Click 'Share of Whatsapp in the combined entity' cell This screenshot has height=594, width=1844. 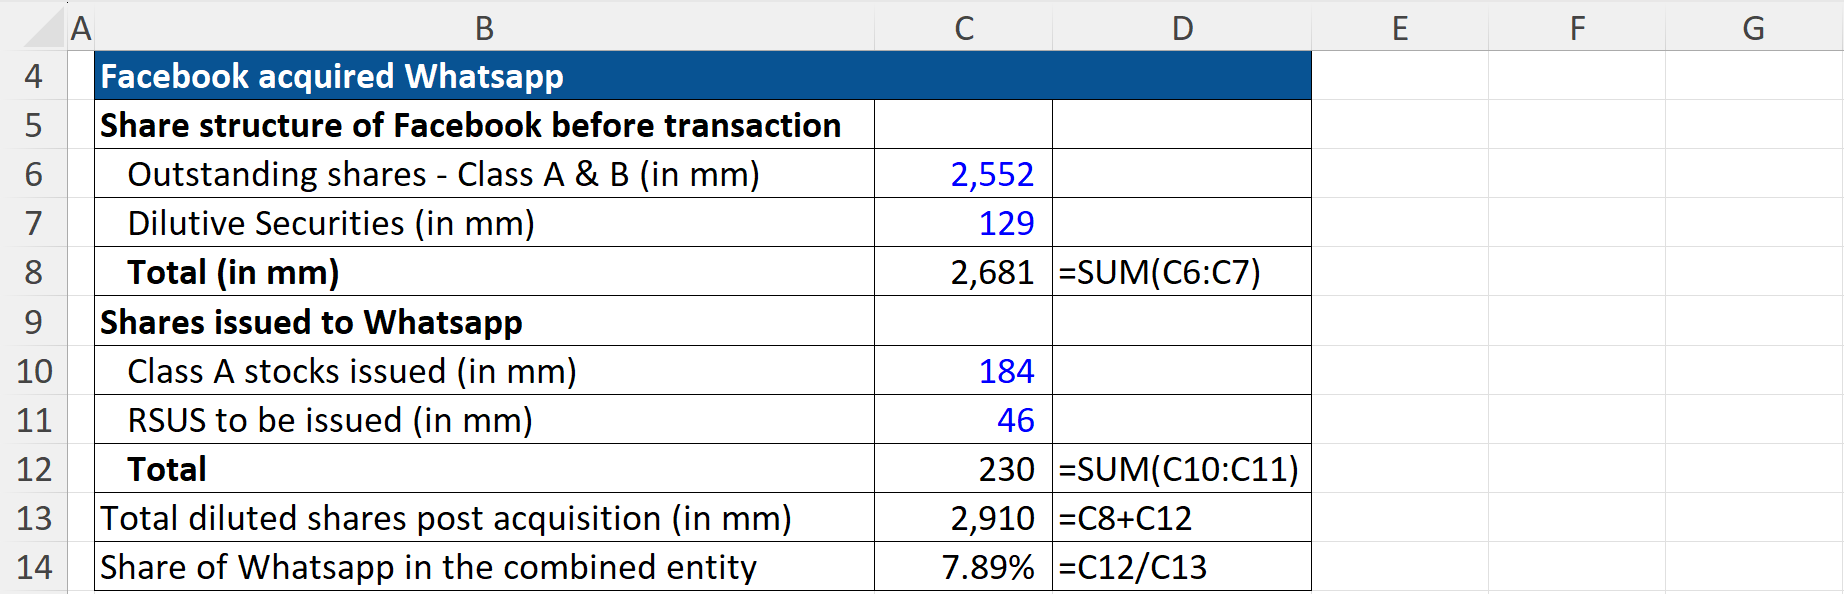click(x=484, y=567)
